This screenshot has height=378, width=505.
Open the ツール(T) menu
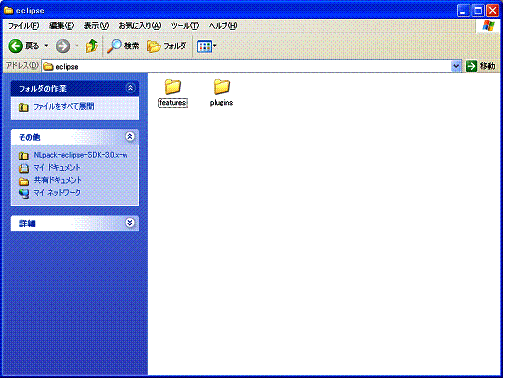tap(185, 26)
